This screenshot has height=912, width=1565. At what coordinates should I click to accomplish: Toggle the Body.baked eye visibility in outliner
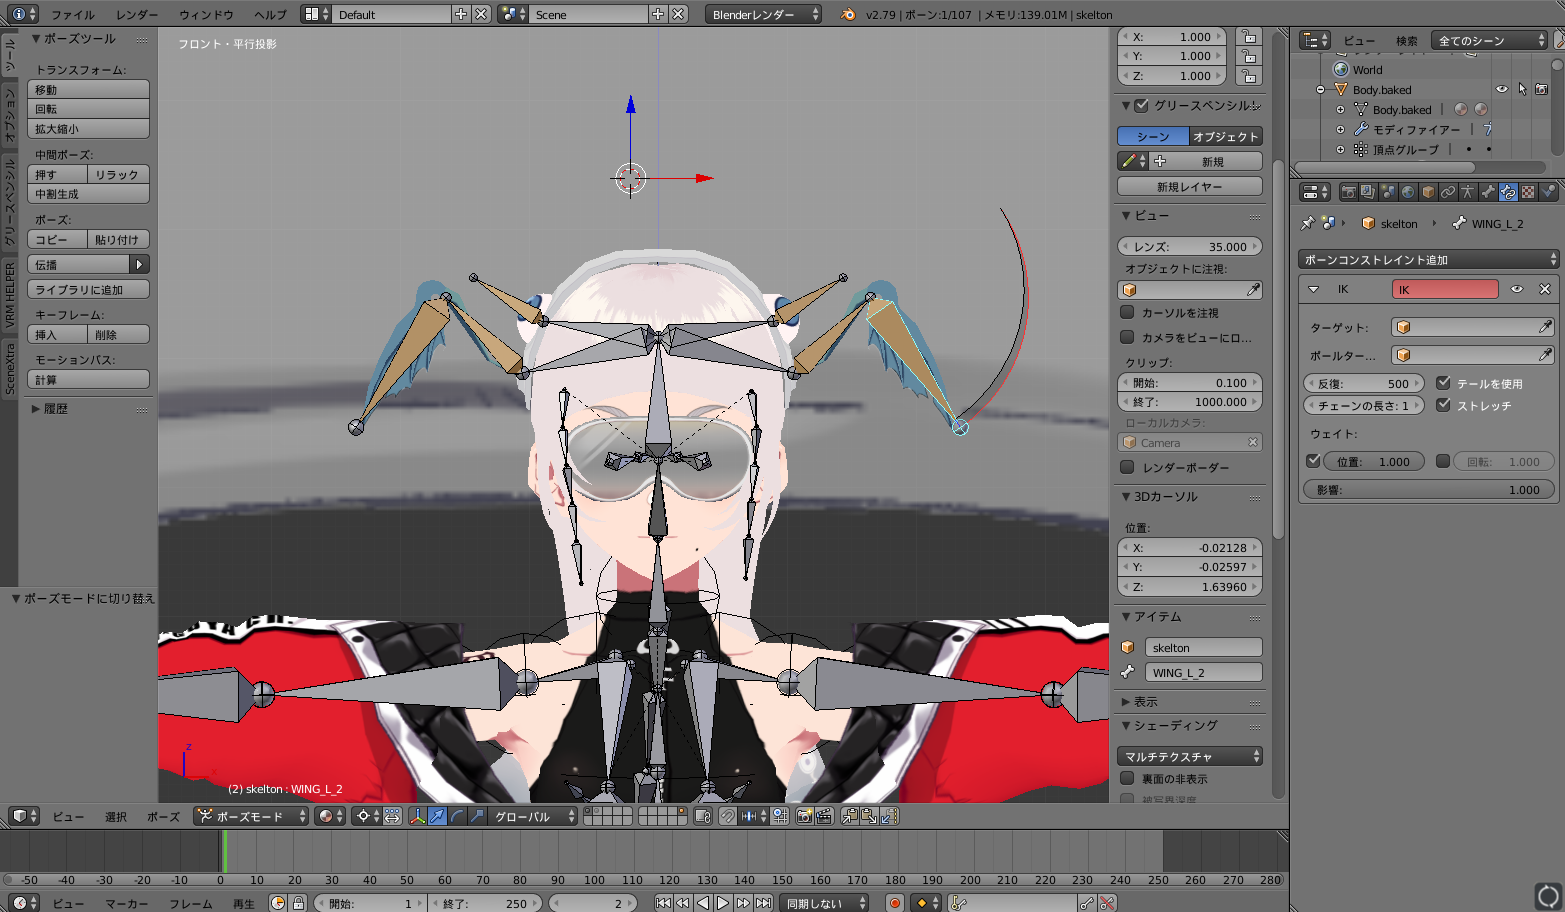1501,89
